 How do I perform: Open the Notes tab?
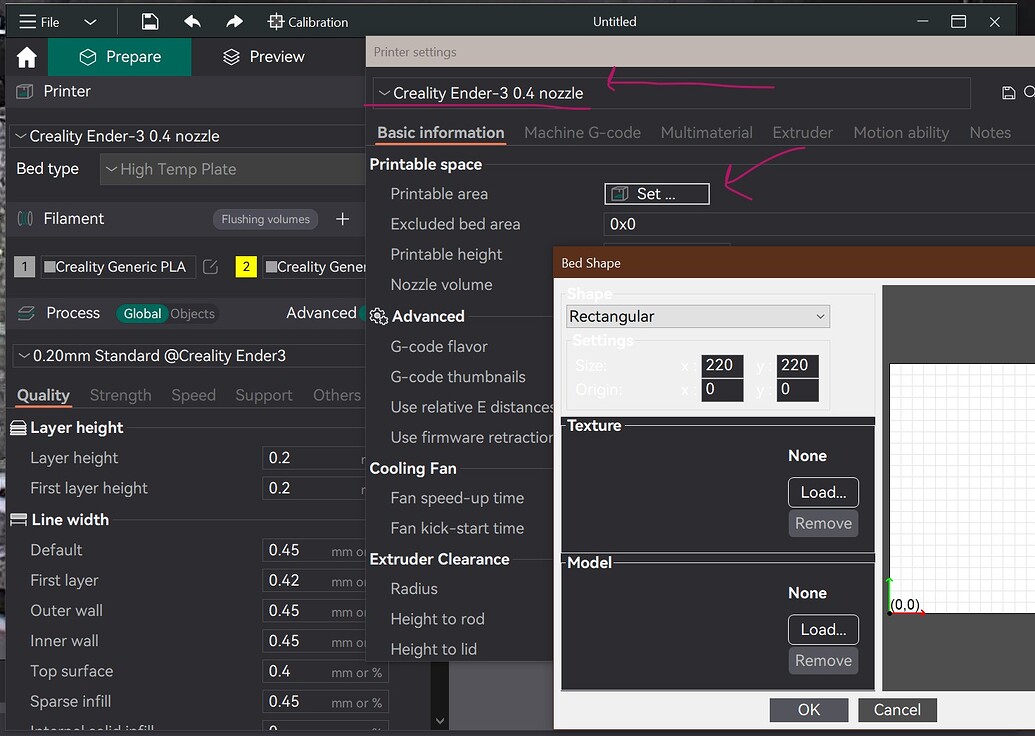pos(990,133)
